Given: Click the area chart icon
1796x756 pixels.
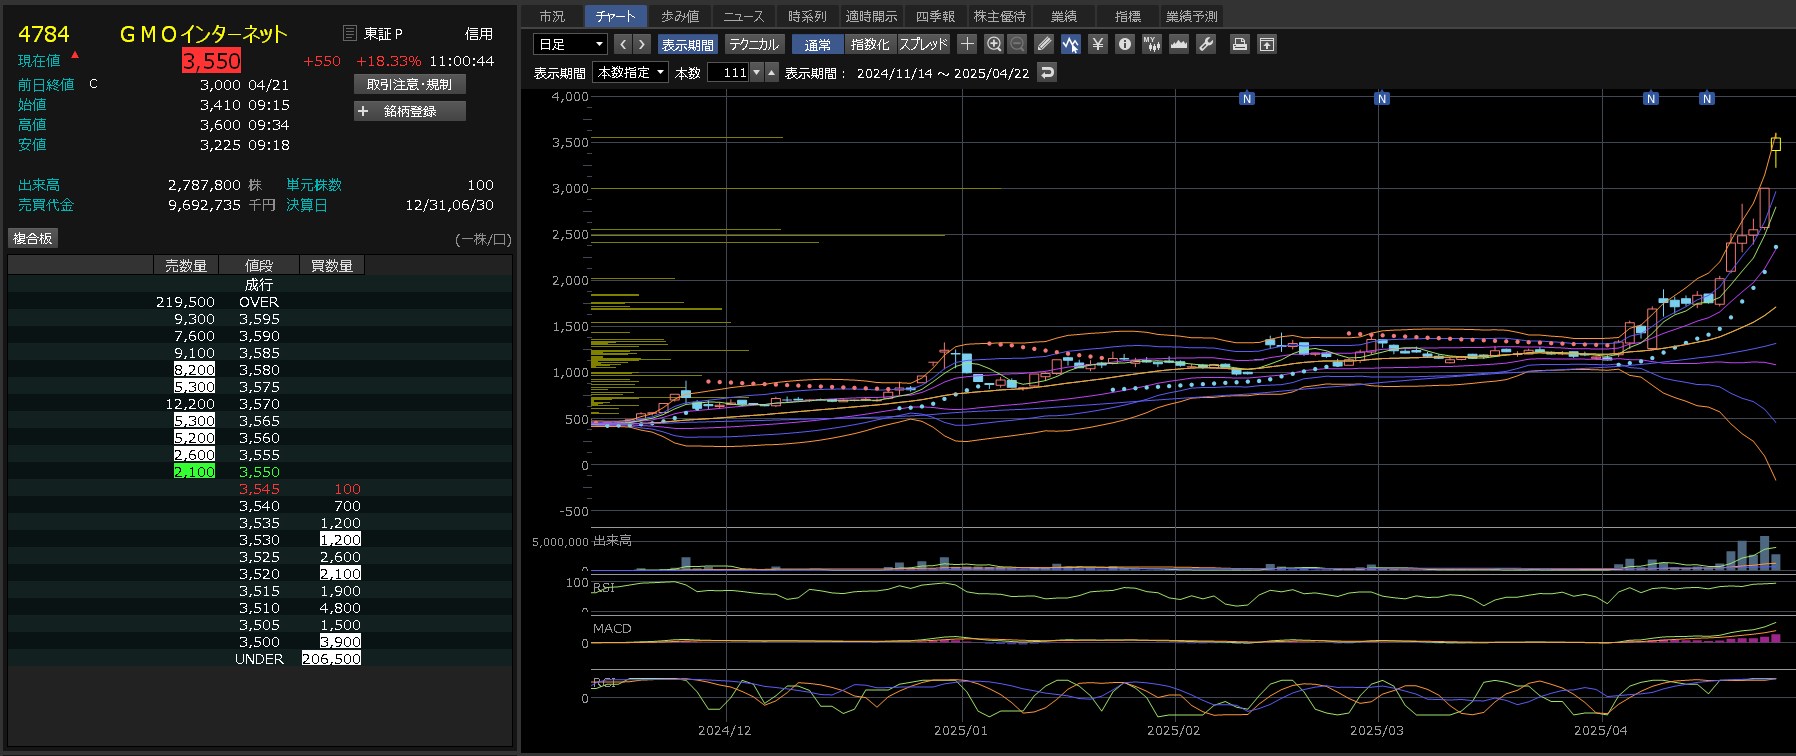Looking at the screenshot, I should (x=1179, y=44).
